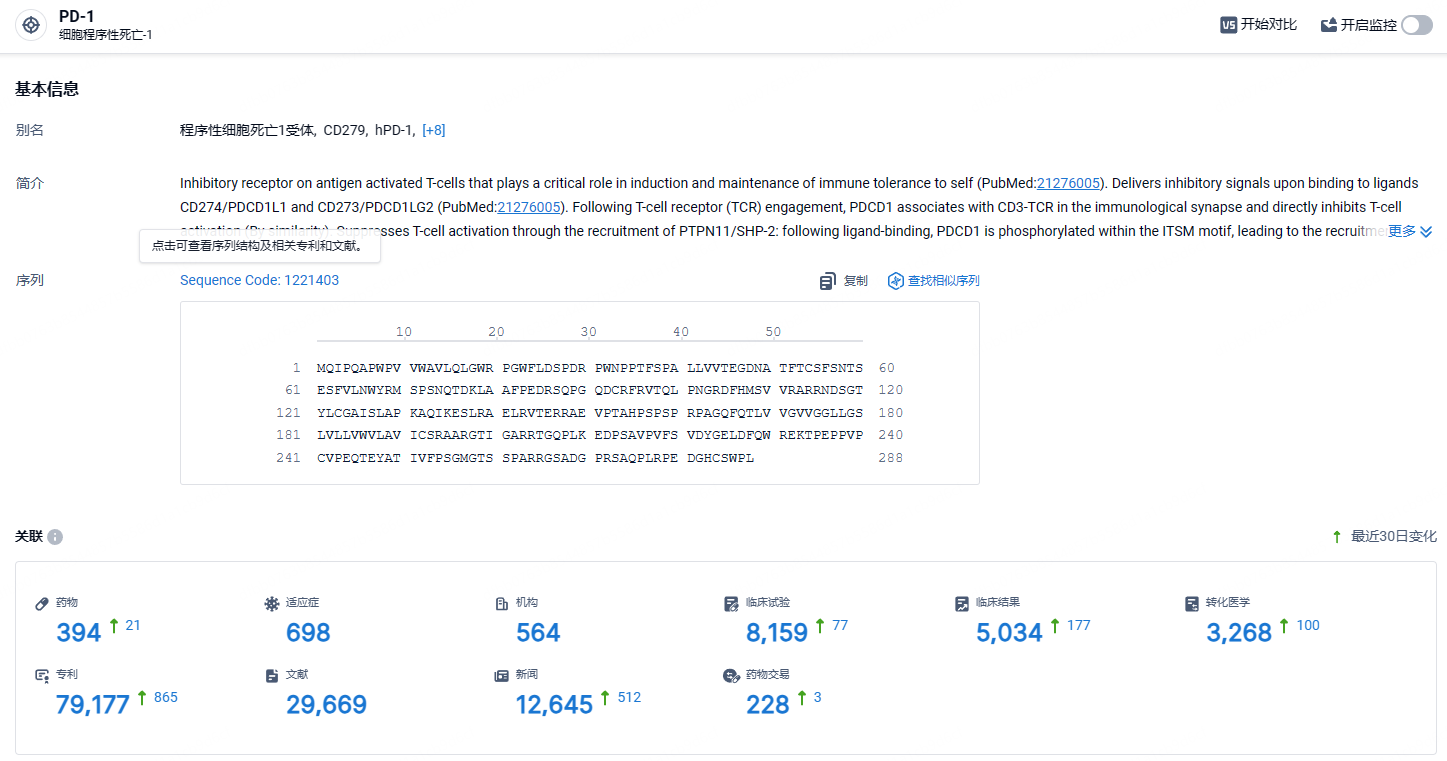Open the 转化医学 count 3,268
This screenshot has width=1447, height=761.
click(x=1239, y=632)
